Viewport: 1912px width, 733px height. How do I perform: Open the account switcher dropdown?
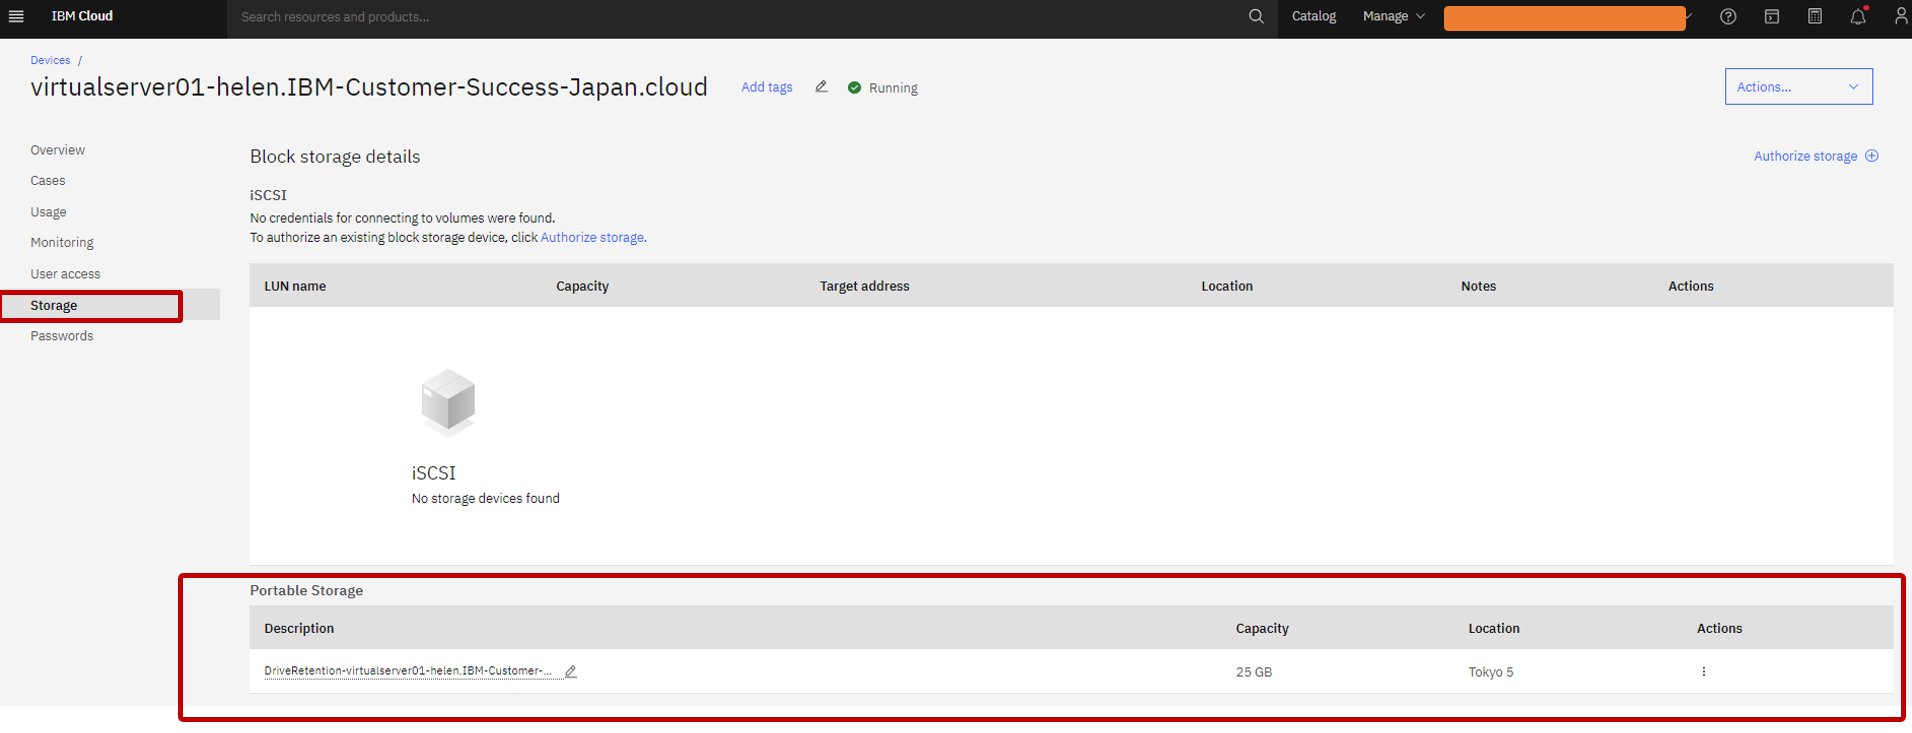[1568, 18]
